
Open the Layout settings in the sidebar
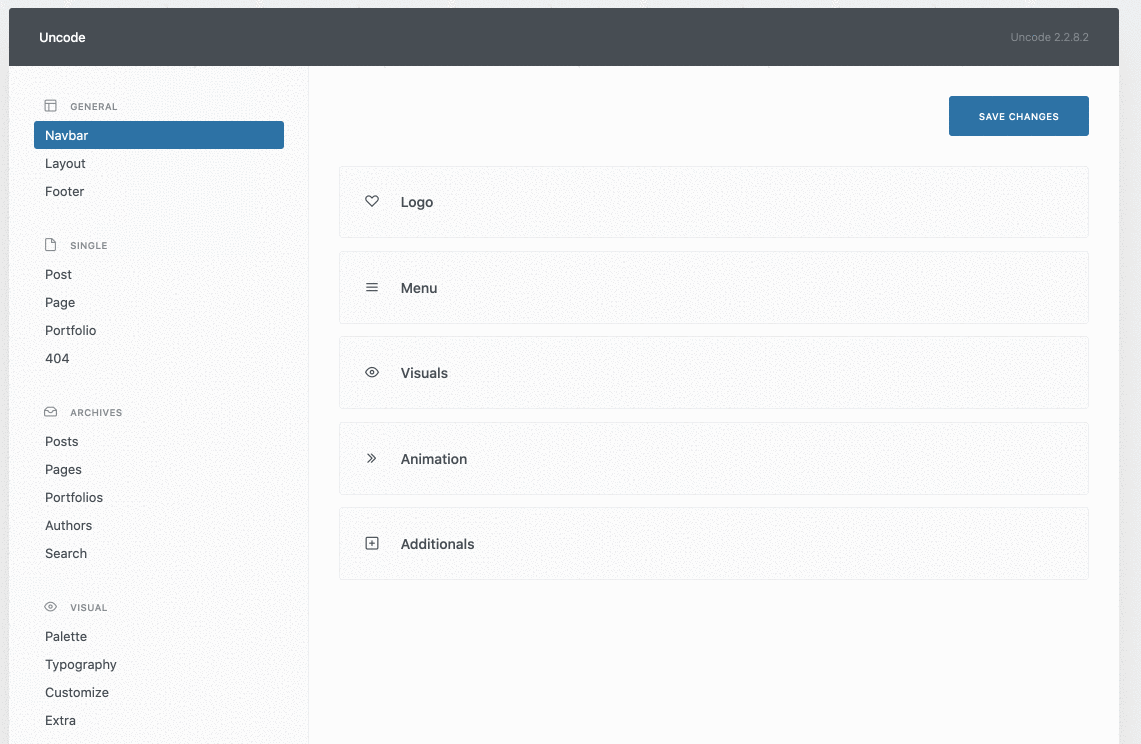pyautogui.click(x=65, y=163)
